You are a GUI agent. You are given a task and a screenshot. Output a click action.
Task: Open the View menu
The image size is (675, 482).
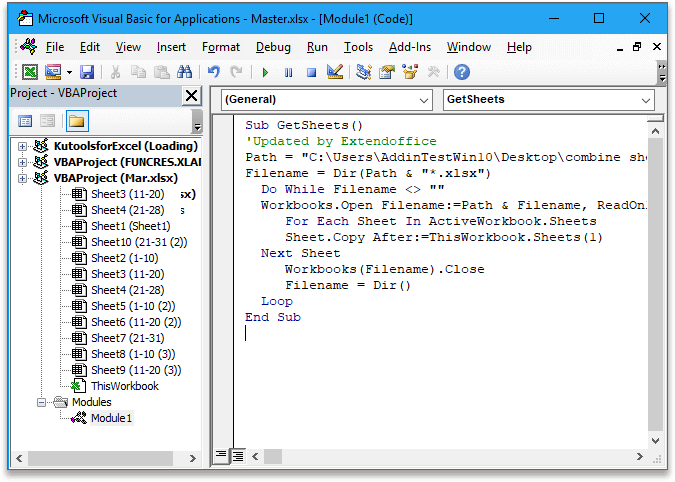(x=128, y=47)
